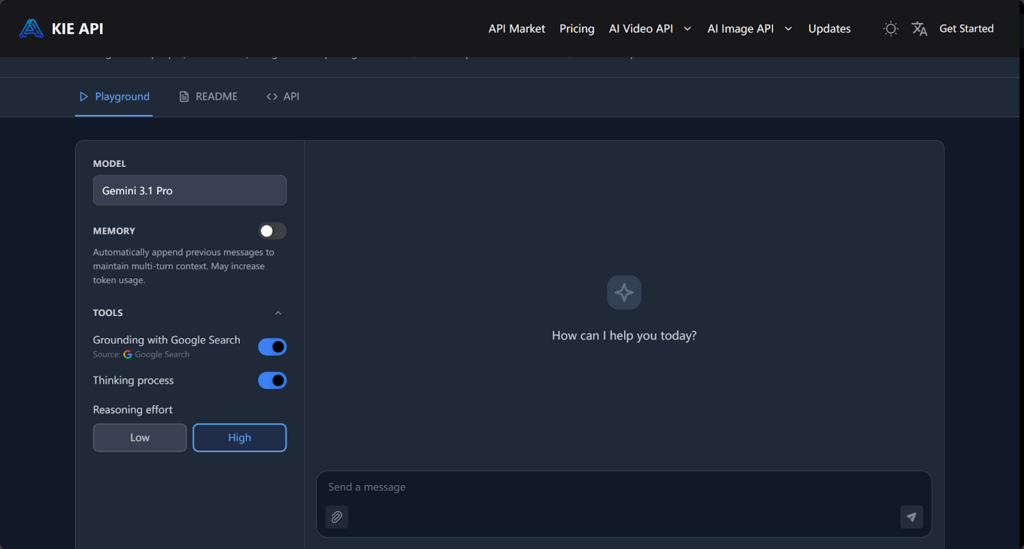Enable the Memory toggle switch
Screen dimensions: 1024x549
[x=272, y=231]
